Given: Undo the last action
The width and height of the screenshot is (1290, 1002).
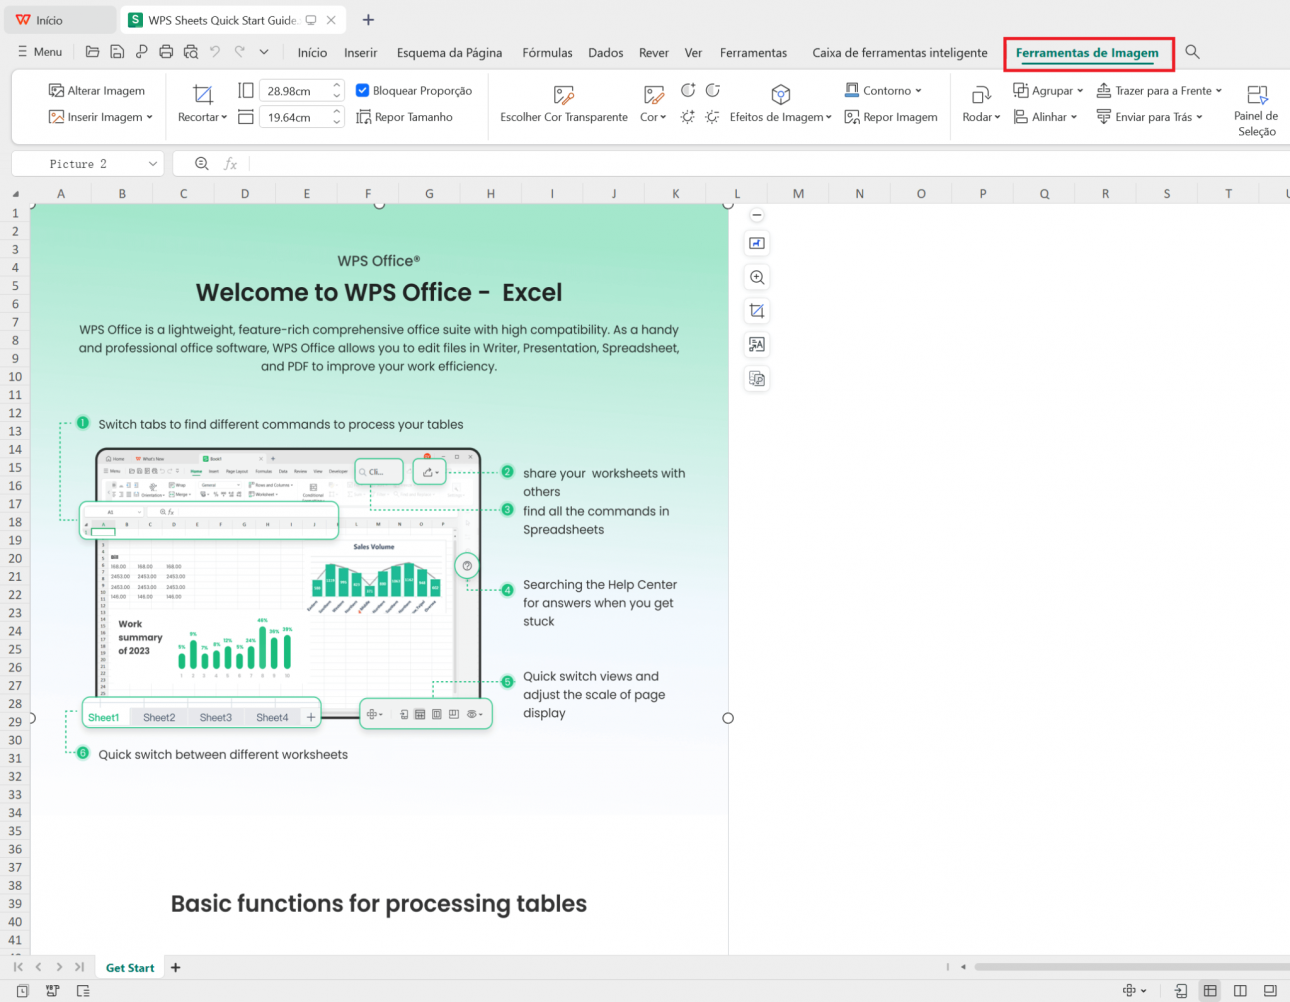Looking at the screenshot, I should (x=215, y=52).
